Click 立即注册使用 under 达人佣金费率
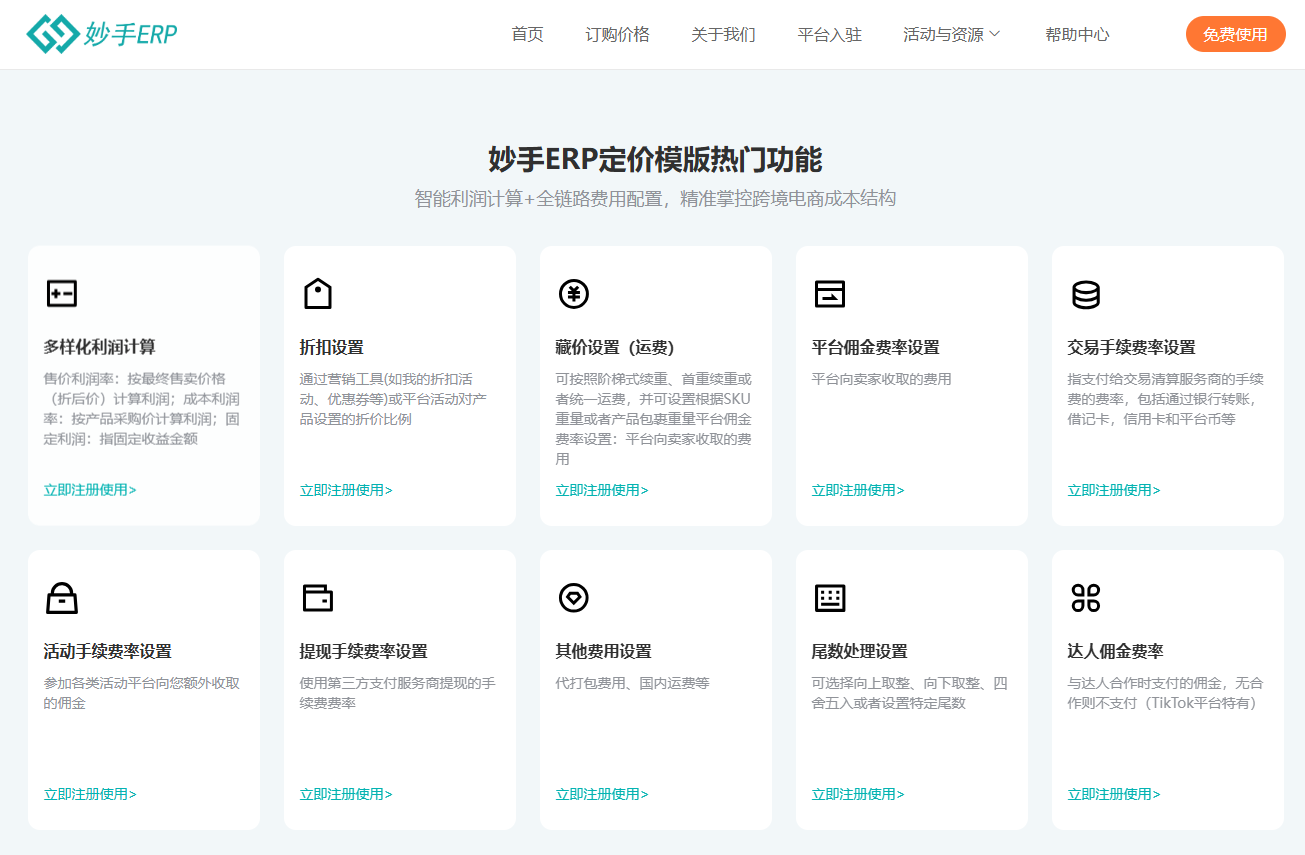This screenshot has height=855, width=1305. (x=1114, y=794)
